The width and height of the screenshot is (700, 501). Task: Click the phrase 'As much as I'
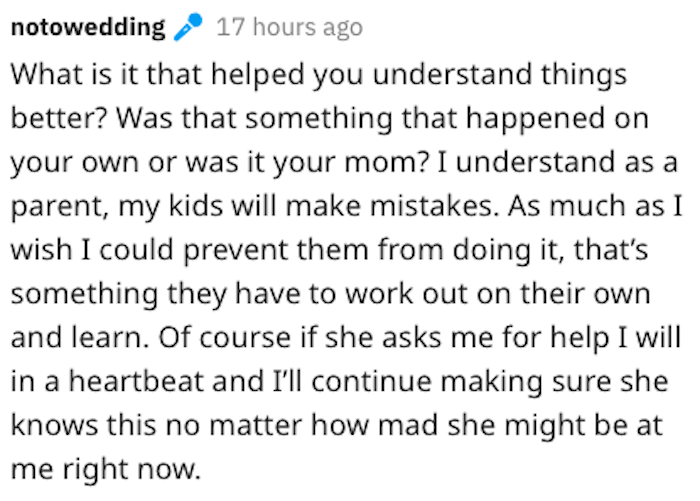point(595,206)
